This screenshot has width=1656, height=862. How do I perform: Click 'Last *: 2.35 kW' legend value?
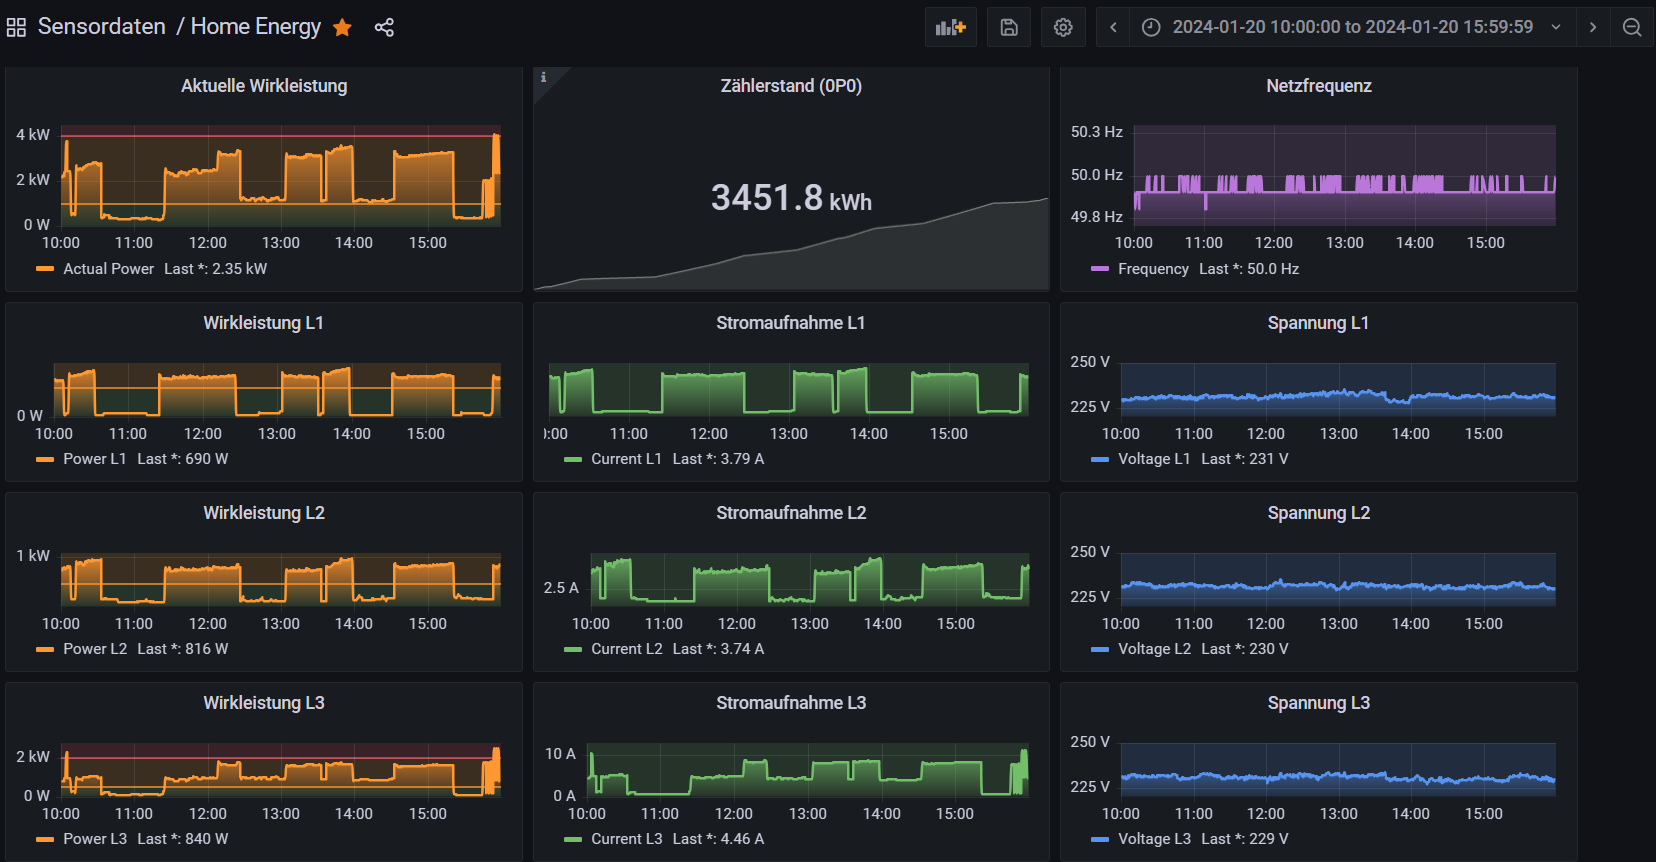click(x=216, y=269)
